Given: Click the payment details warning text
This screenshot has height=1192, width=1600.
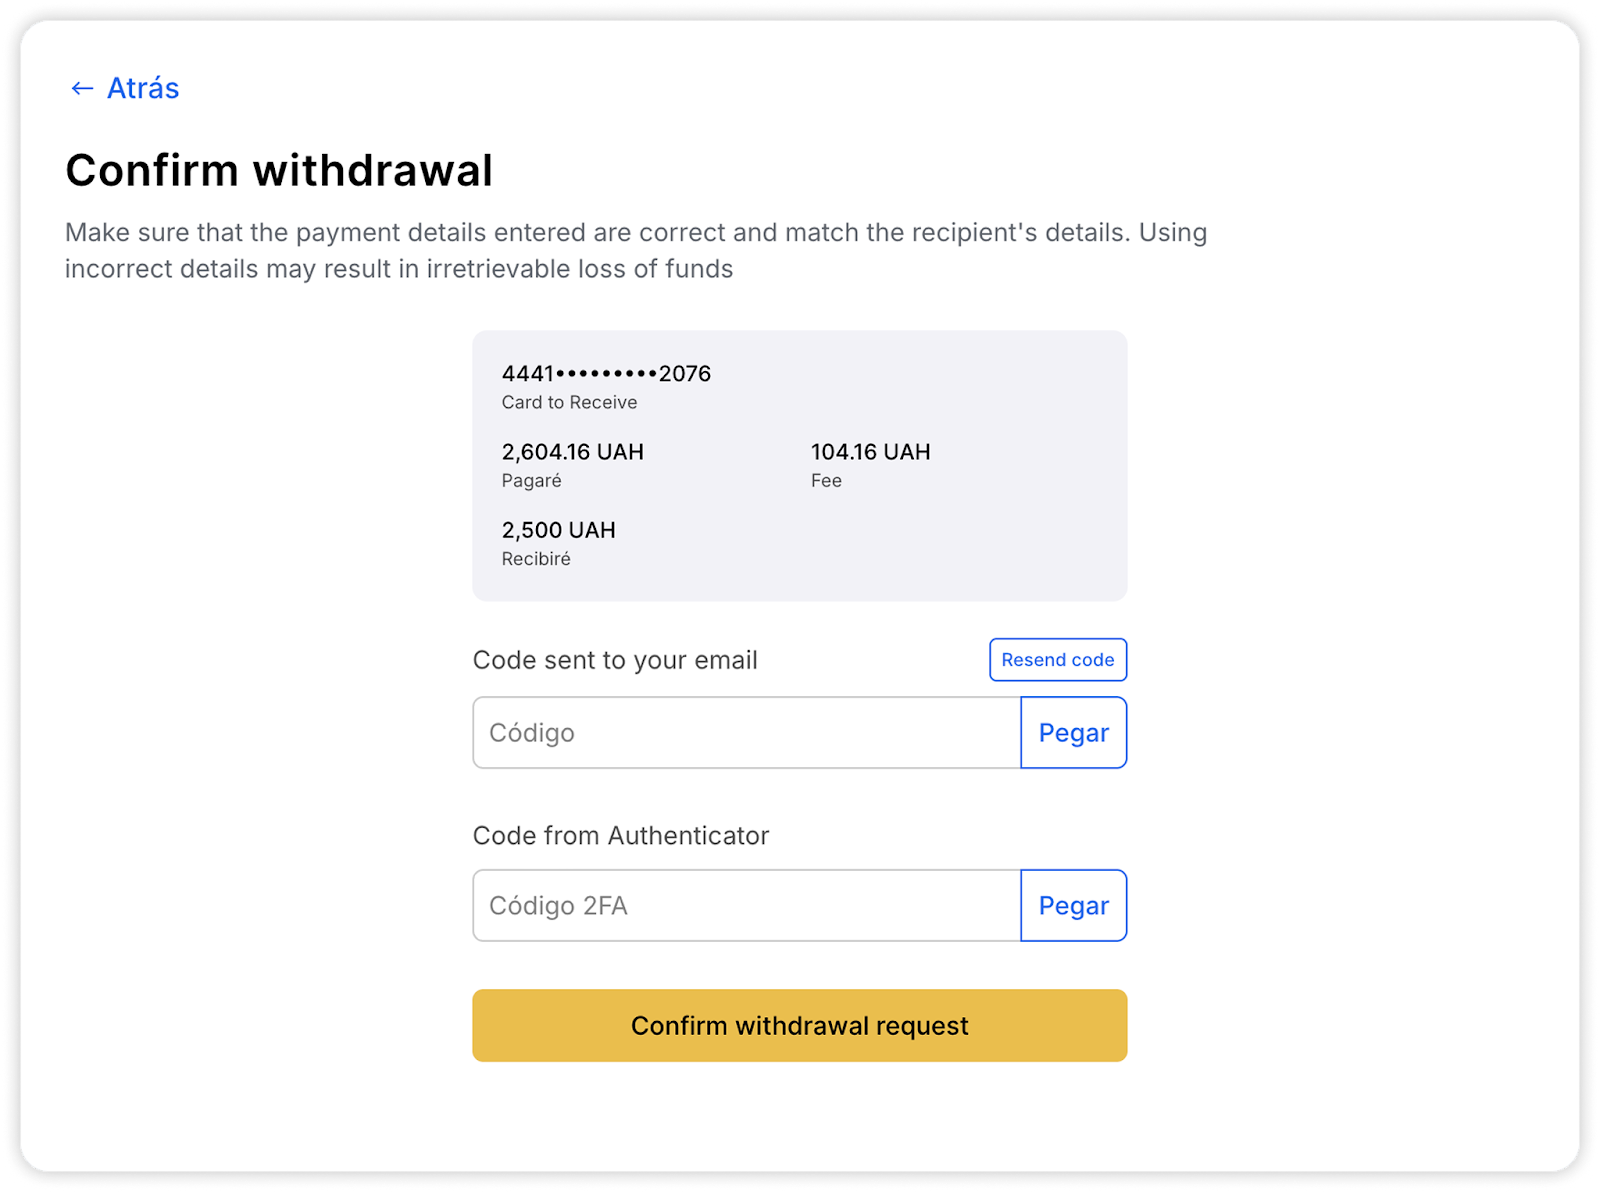Looking at the screenshot, I should click(x=636, y=251).
